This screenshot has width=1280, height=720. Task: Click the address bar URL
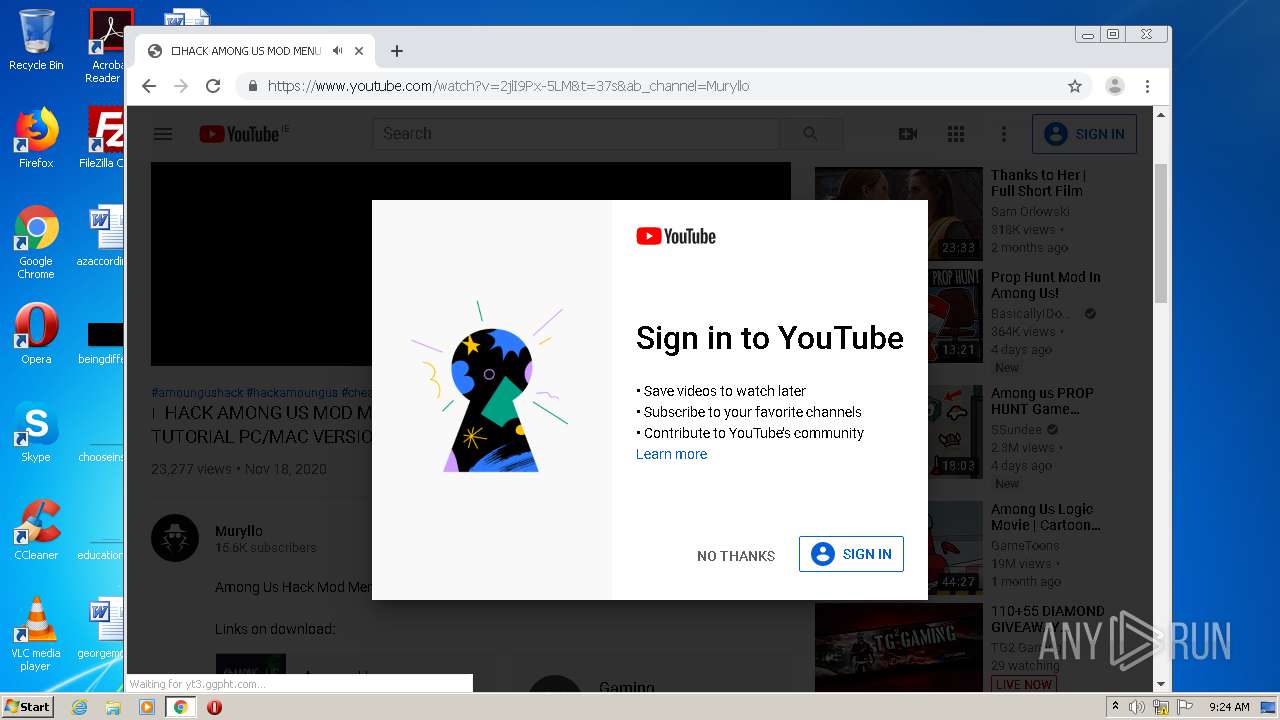508,86
